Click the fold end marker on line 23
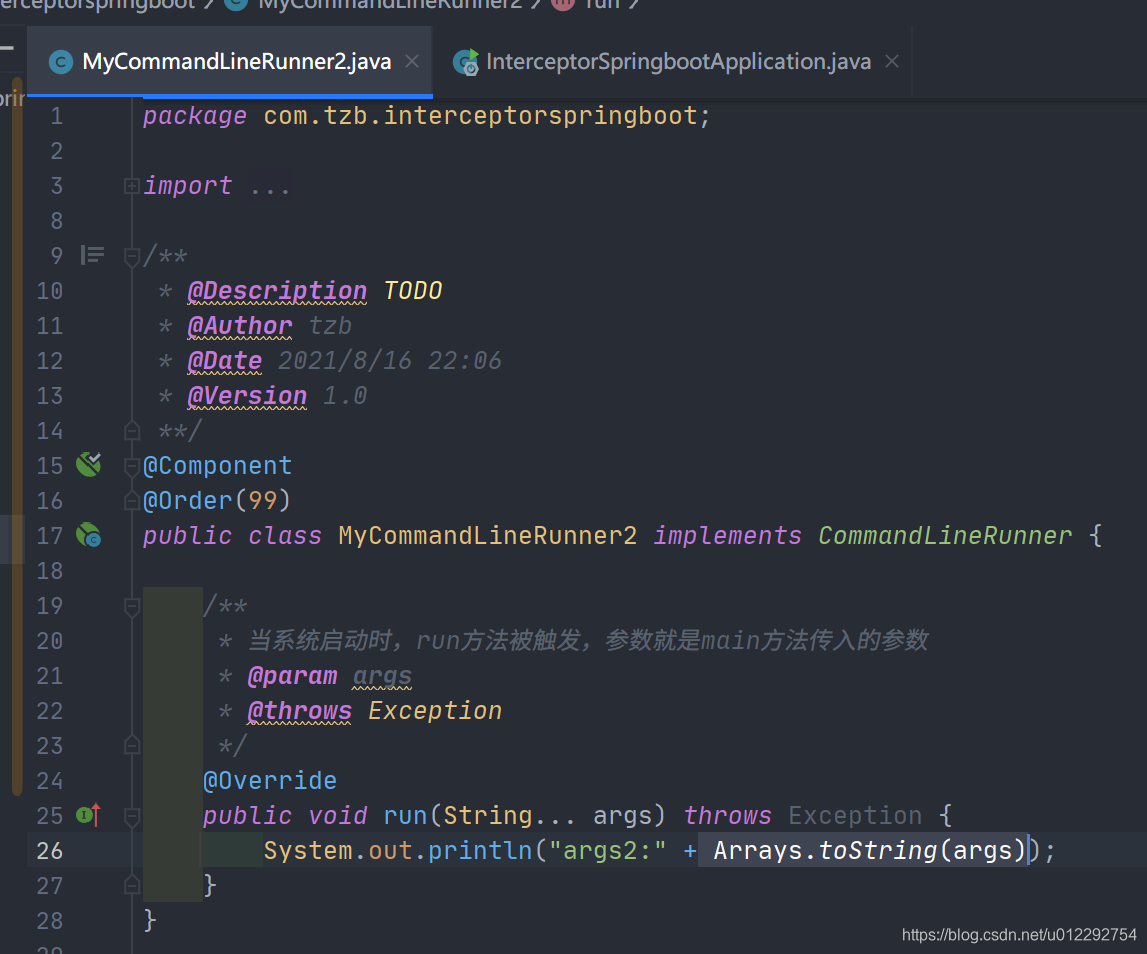 pos(132,745)
